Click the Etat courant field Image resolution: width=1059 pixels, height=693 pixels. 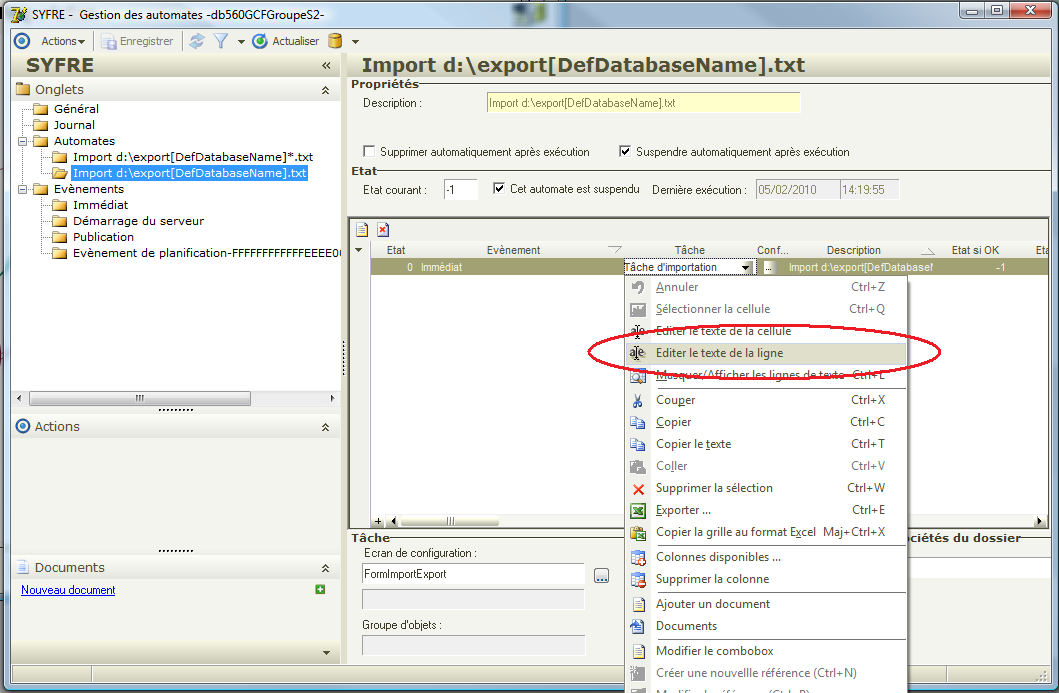(461, 190)
